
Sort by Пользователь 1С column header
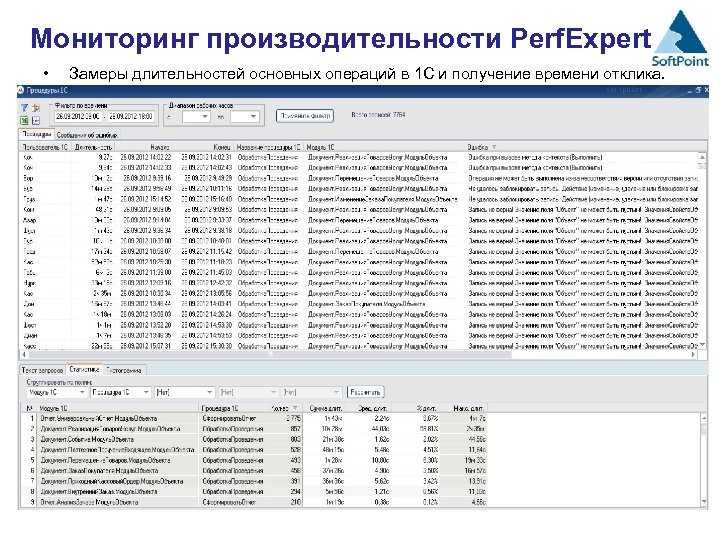[x=45, y=147]
